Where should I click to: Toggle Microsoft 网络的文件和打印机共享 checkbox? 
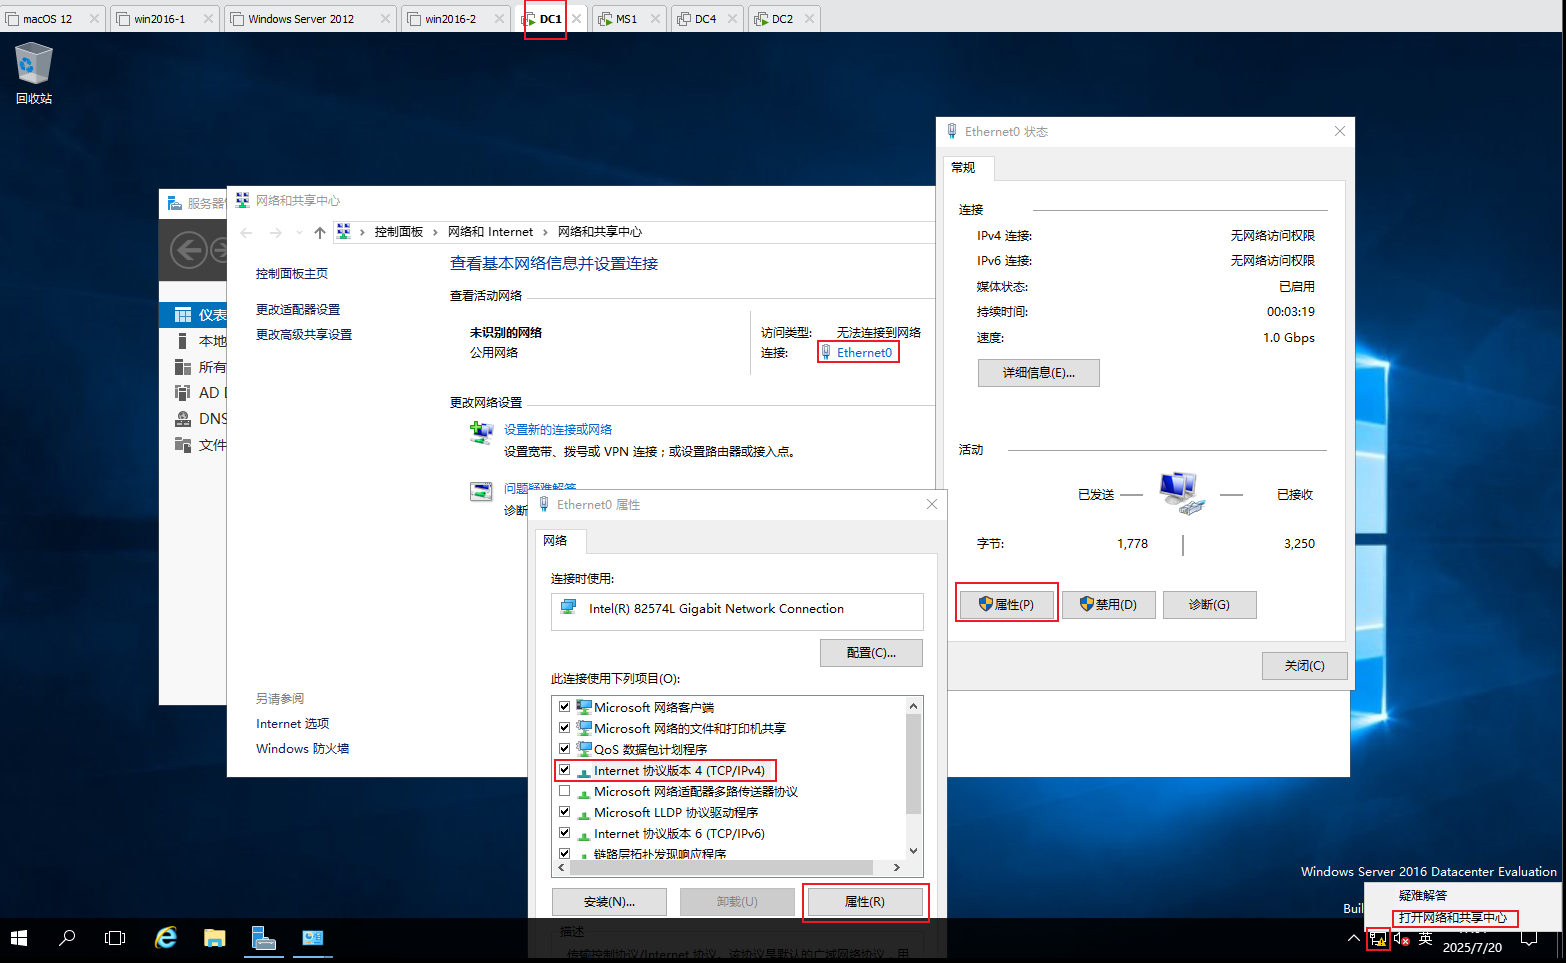[565, 728]
